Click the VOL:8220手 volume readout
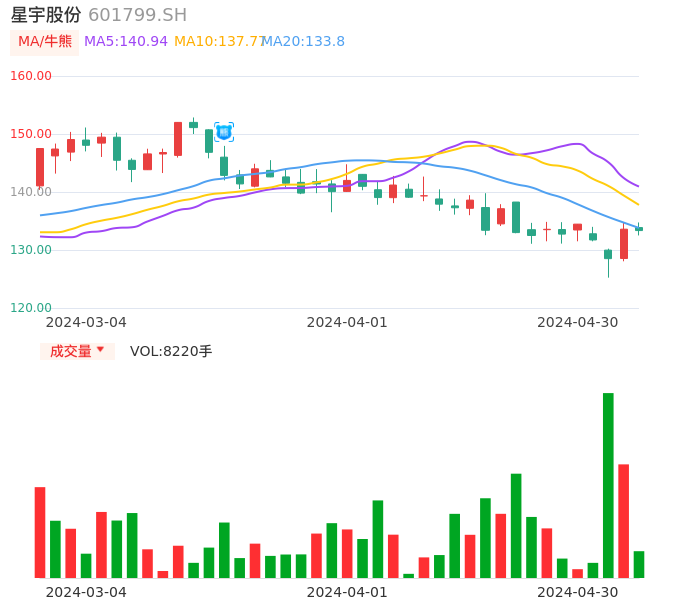 click(171, 351)
